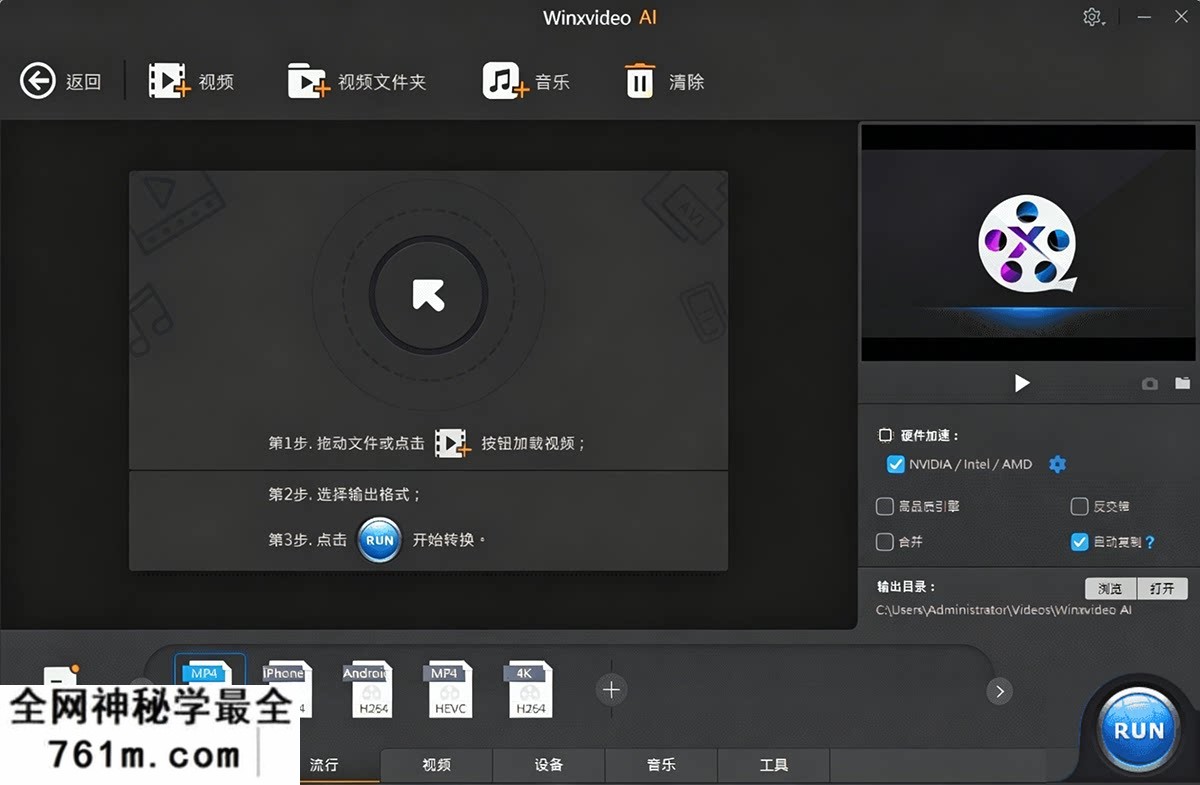Add a new preset with the plus button

612,689
